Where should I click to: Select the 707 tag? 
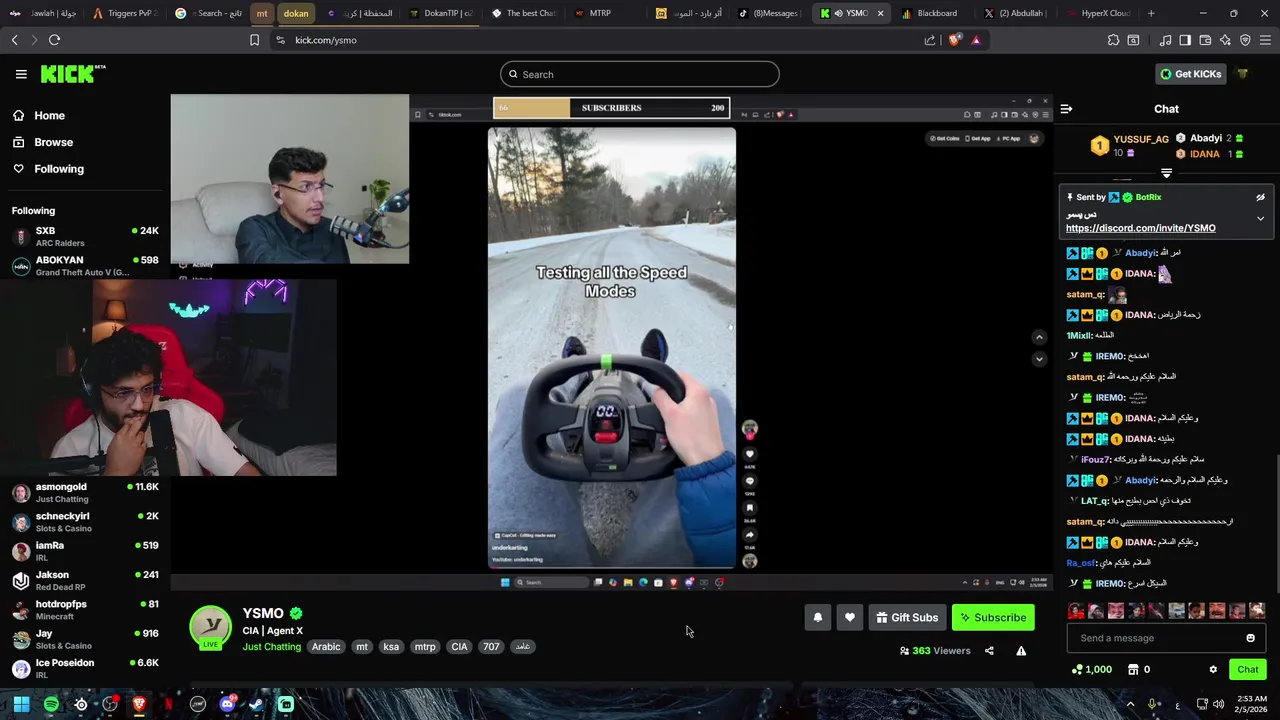coord(491,647)
